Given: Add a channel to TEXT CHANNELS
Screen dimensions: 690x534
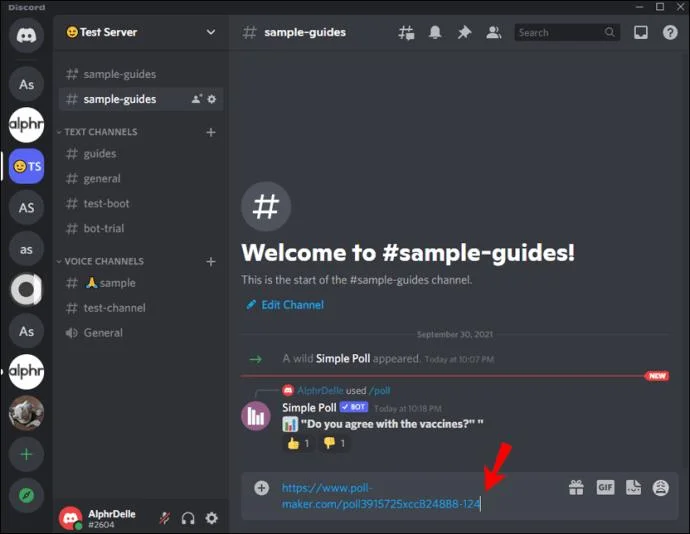Looking at the screenshot, I should [x=211, y=132].
